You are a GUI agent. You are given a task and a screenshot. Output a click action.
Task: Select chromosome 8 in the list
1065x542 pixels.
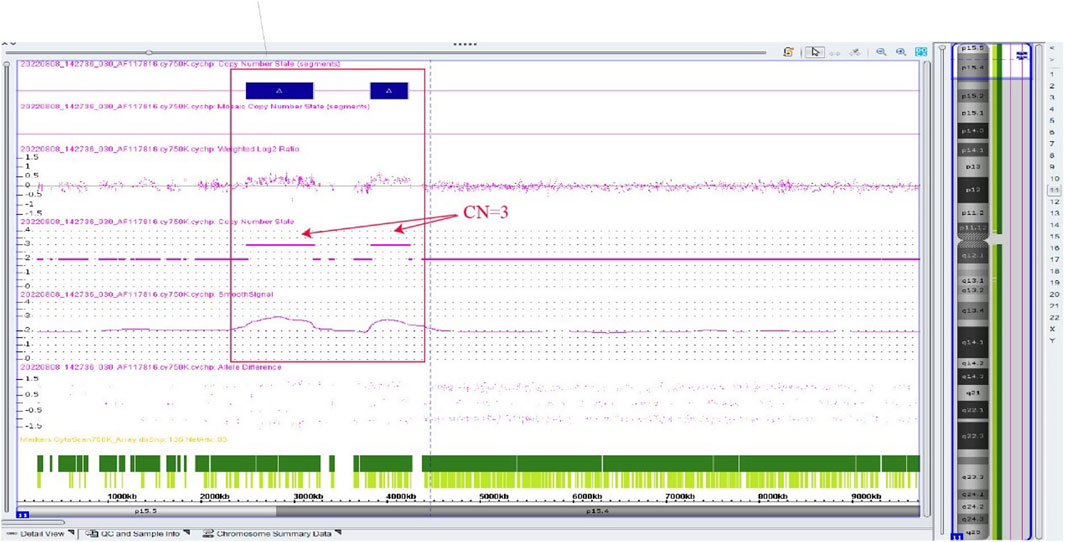pyautogui.click(x=1051, y=155)
